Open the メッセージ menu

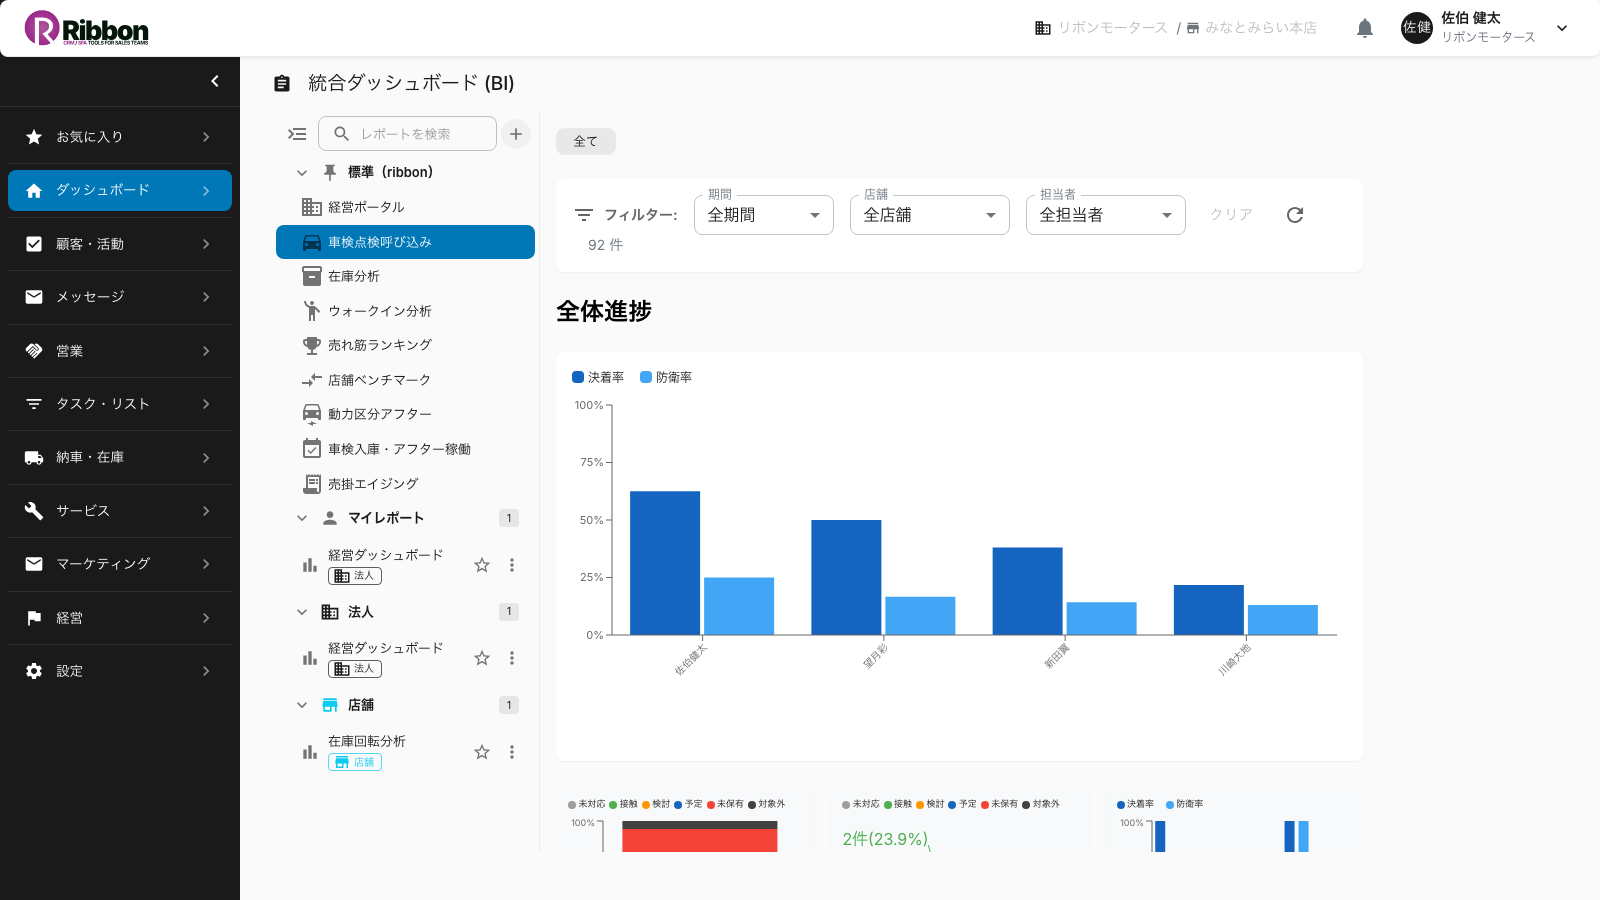120,297
